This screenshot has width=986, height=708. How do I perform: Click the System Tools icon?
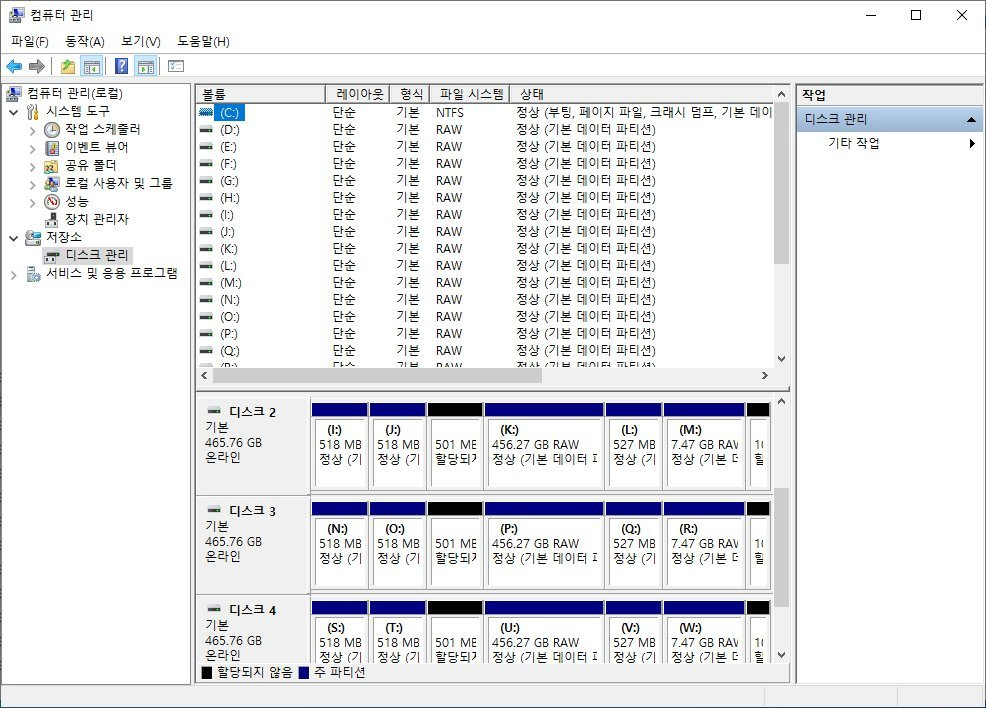[33, 112]
